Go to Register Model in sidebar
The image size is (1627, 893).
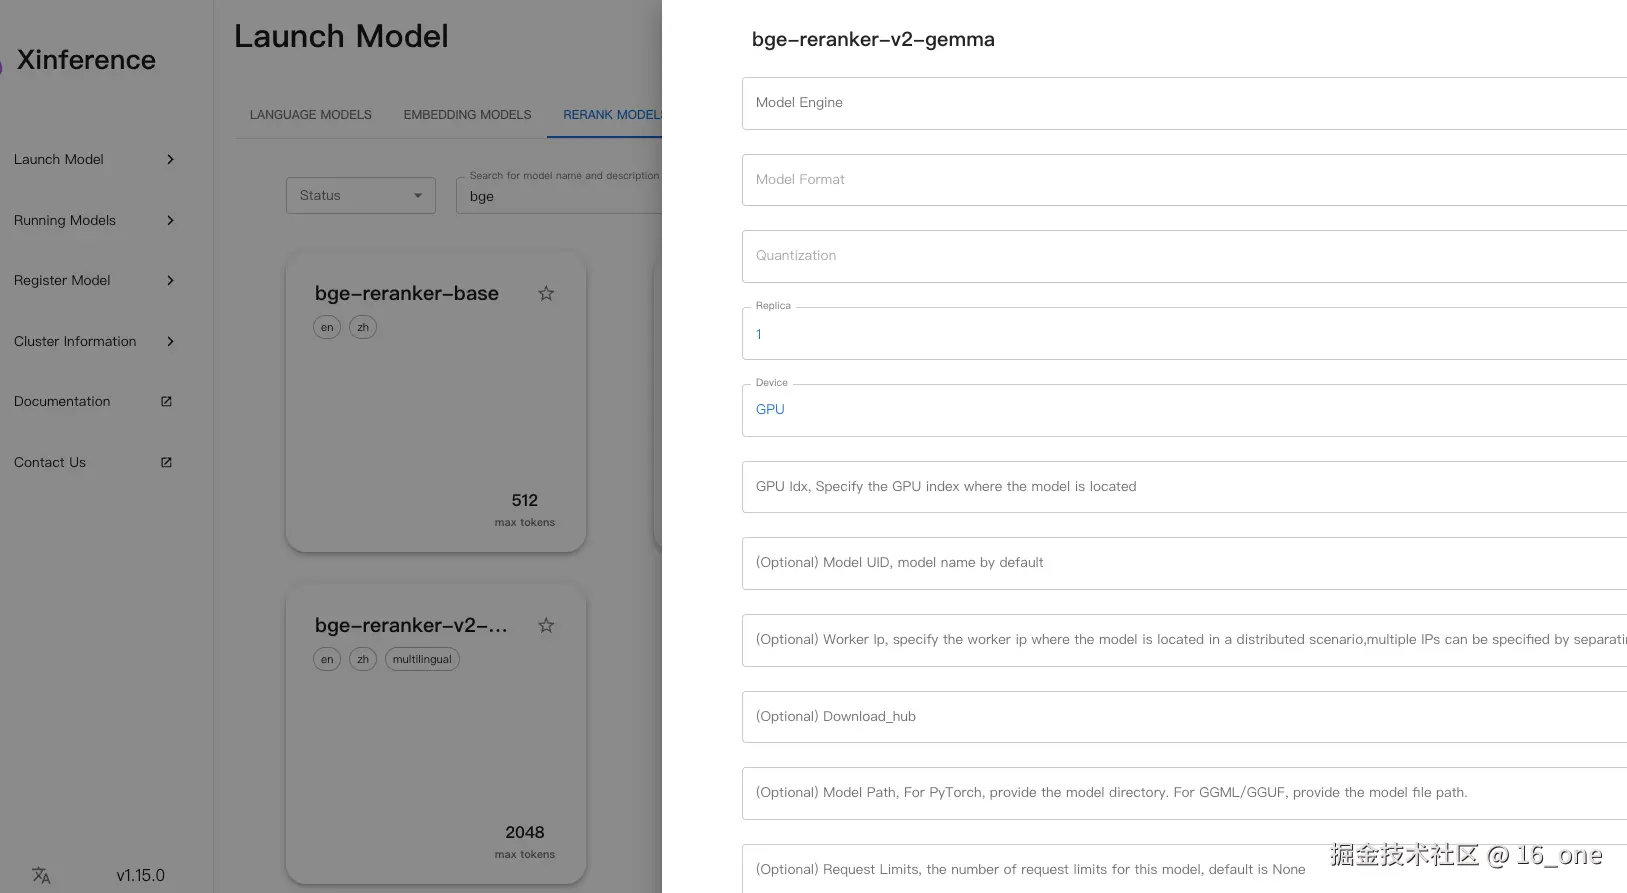pyautogui.click(x=62, y=280)
